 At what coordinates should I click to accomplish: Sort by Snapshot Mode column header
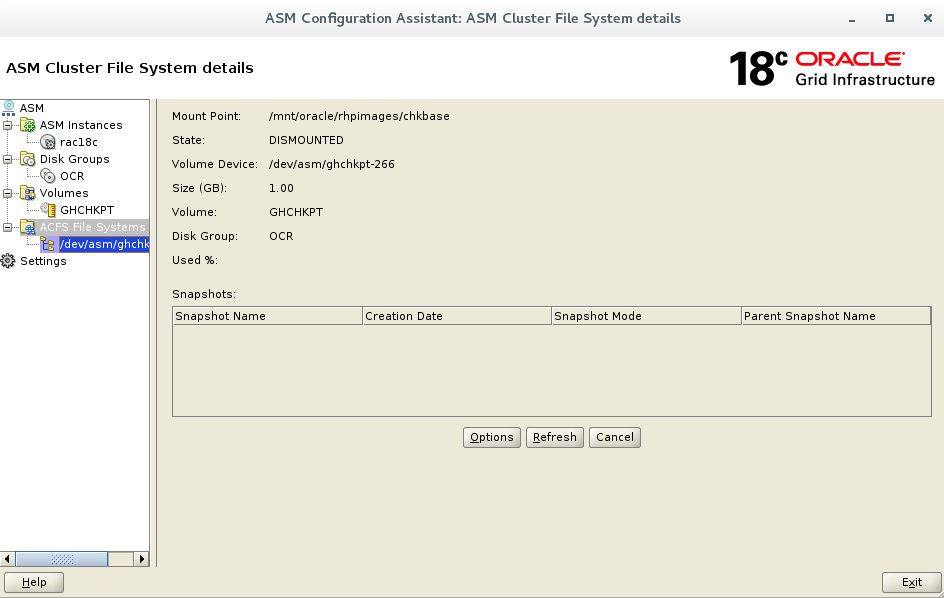[x=647, y=316]
